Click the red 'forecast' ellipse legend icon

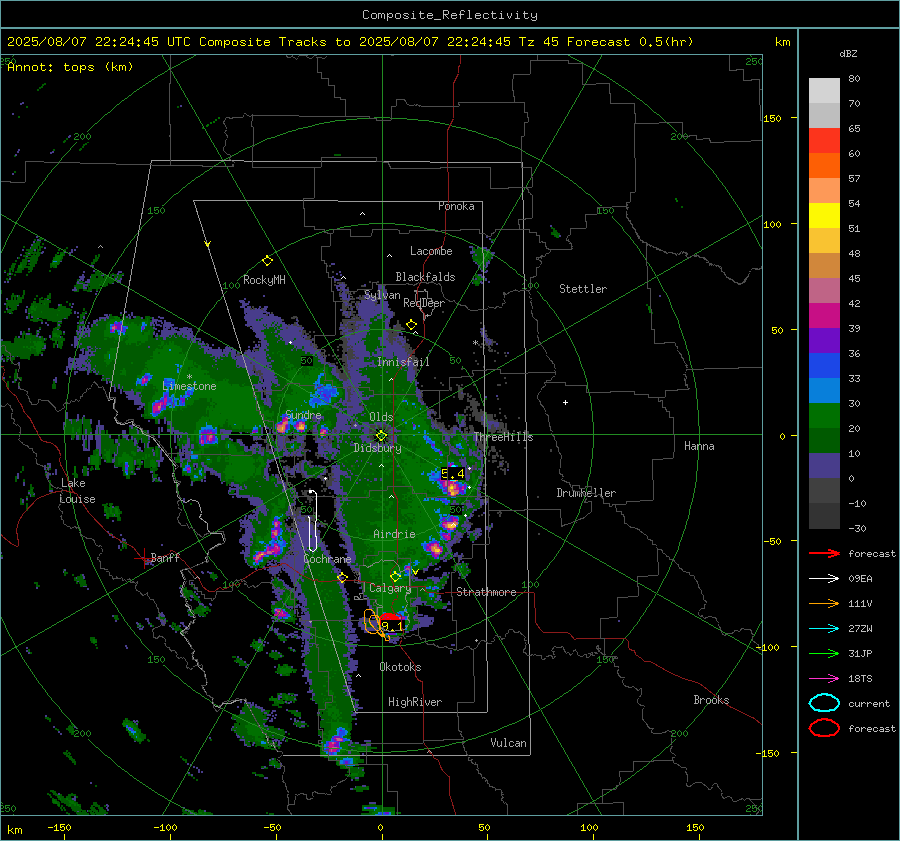pos(824,728)
